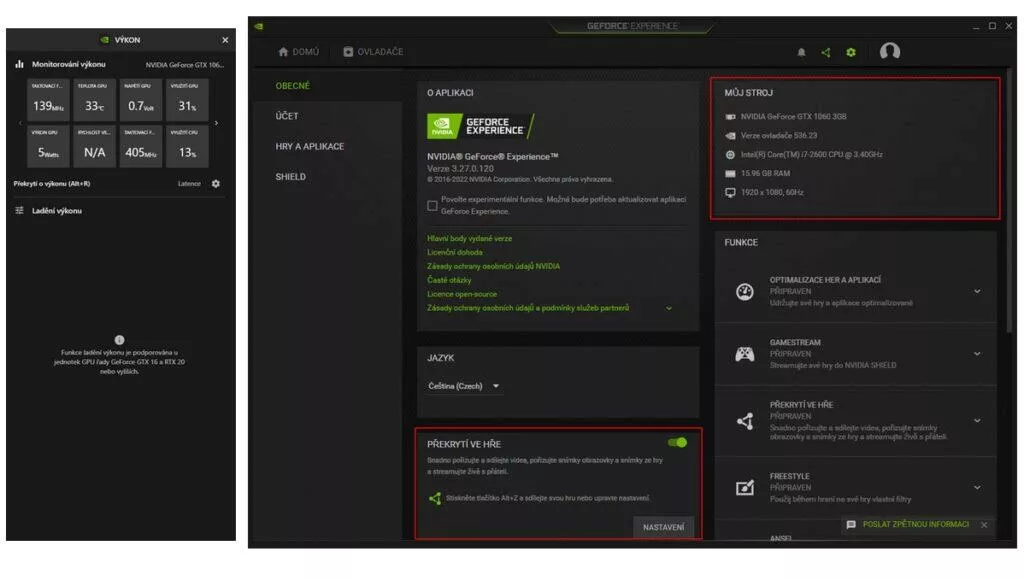Open the Hry a aplikace section

tap(309, 146)
